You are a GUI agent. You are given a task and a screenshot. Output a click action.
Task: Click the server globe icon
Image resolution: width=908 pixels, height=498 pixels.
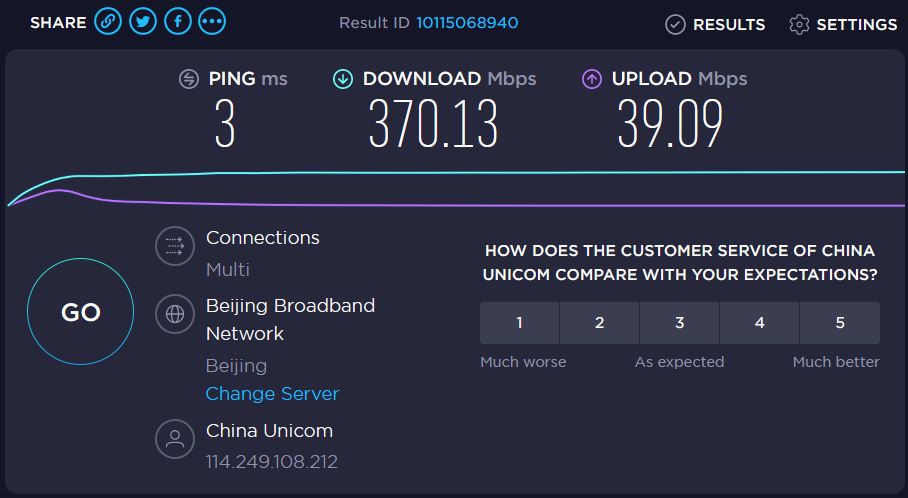click(175, 314)
